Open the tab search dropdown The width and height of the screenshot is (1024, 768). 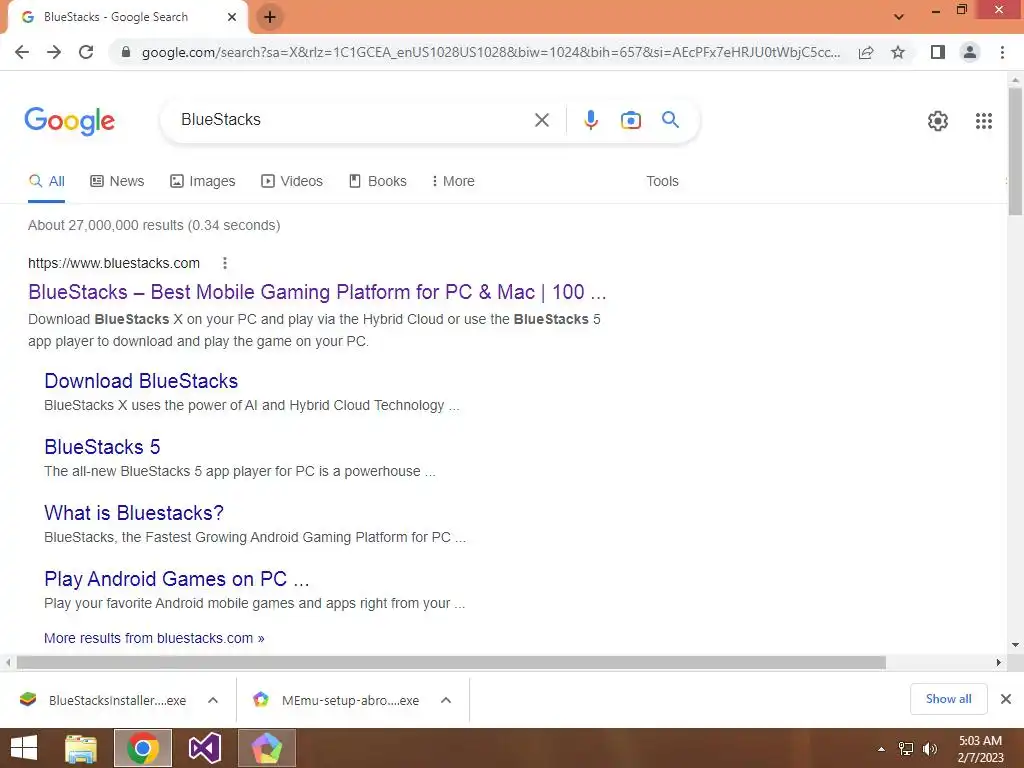click(899, 16)
